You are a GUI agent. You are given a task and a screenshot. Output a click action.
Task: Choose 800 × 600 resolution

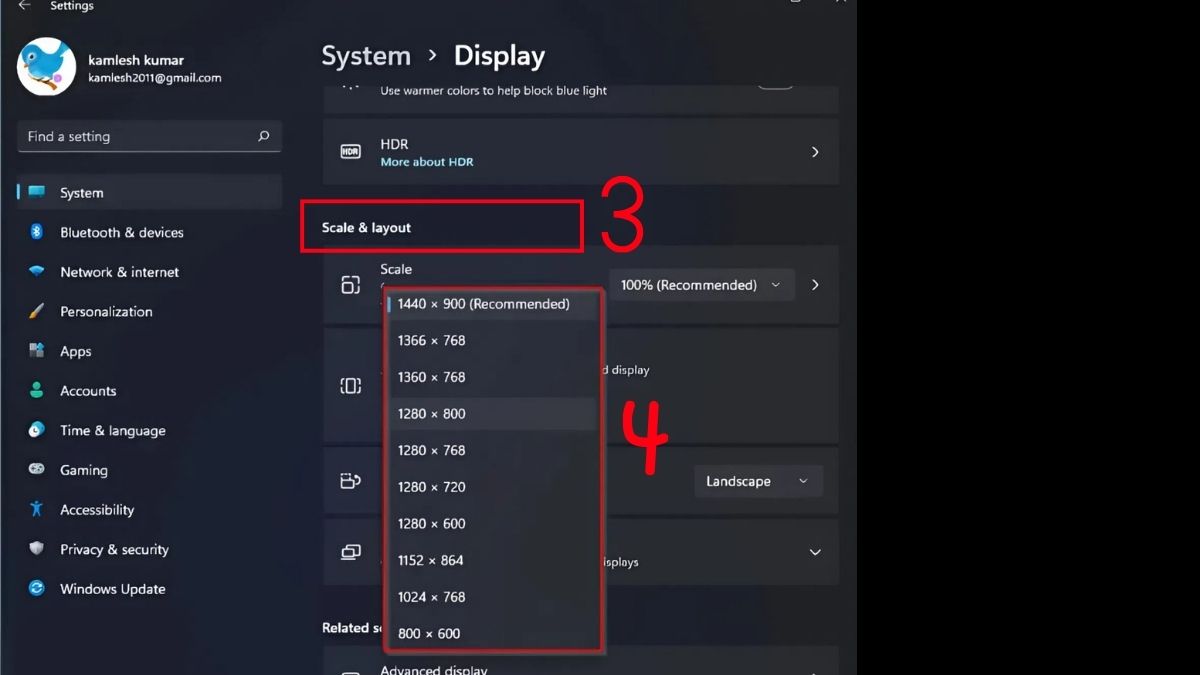point(493,633)
